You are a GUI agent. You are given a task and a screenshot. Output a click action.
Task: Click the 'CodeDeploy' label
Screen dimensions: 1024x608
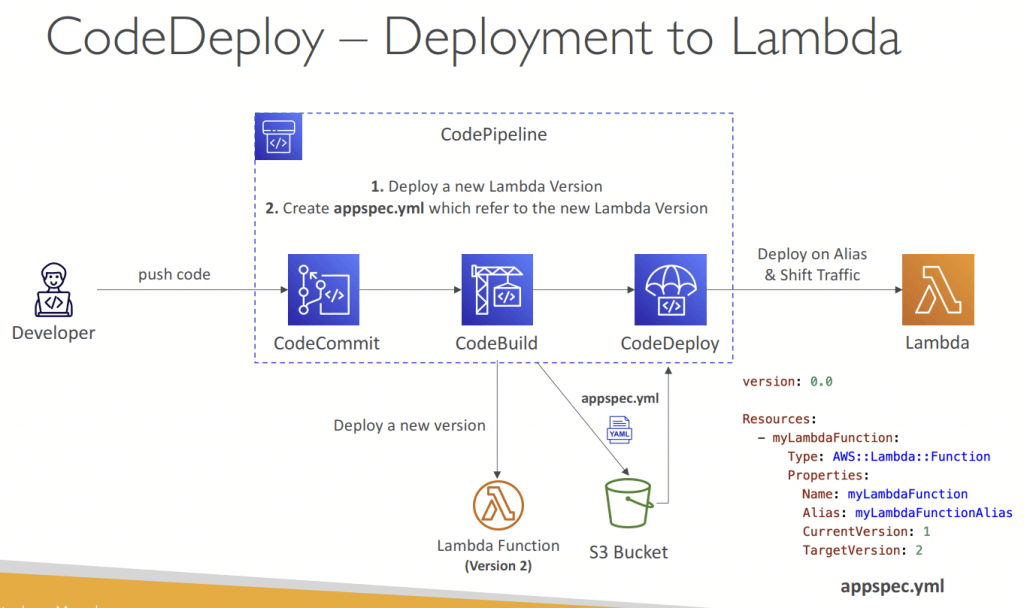[670, 344]
